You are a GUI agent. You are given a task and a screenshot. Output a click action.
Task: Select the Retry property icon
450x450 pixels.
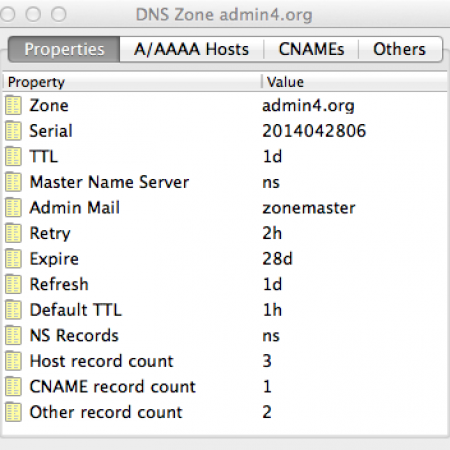[13, 233]
